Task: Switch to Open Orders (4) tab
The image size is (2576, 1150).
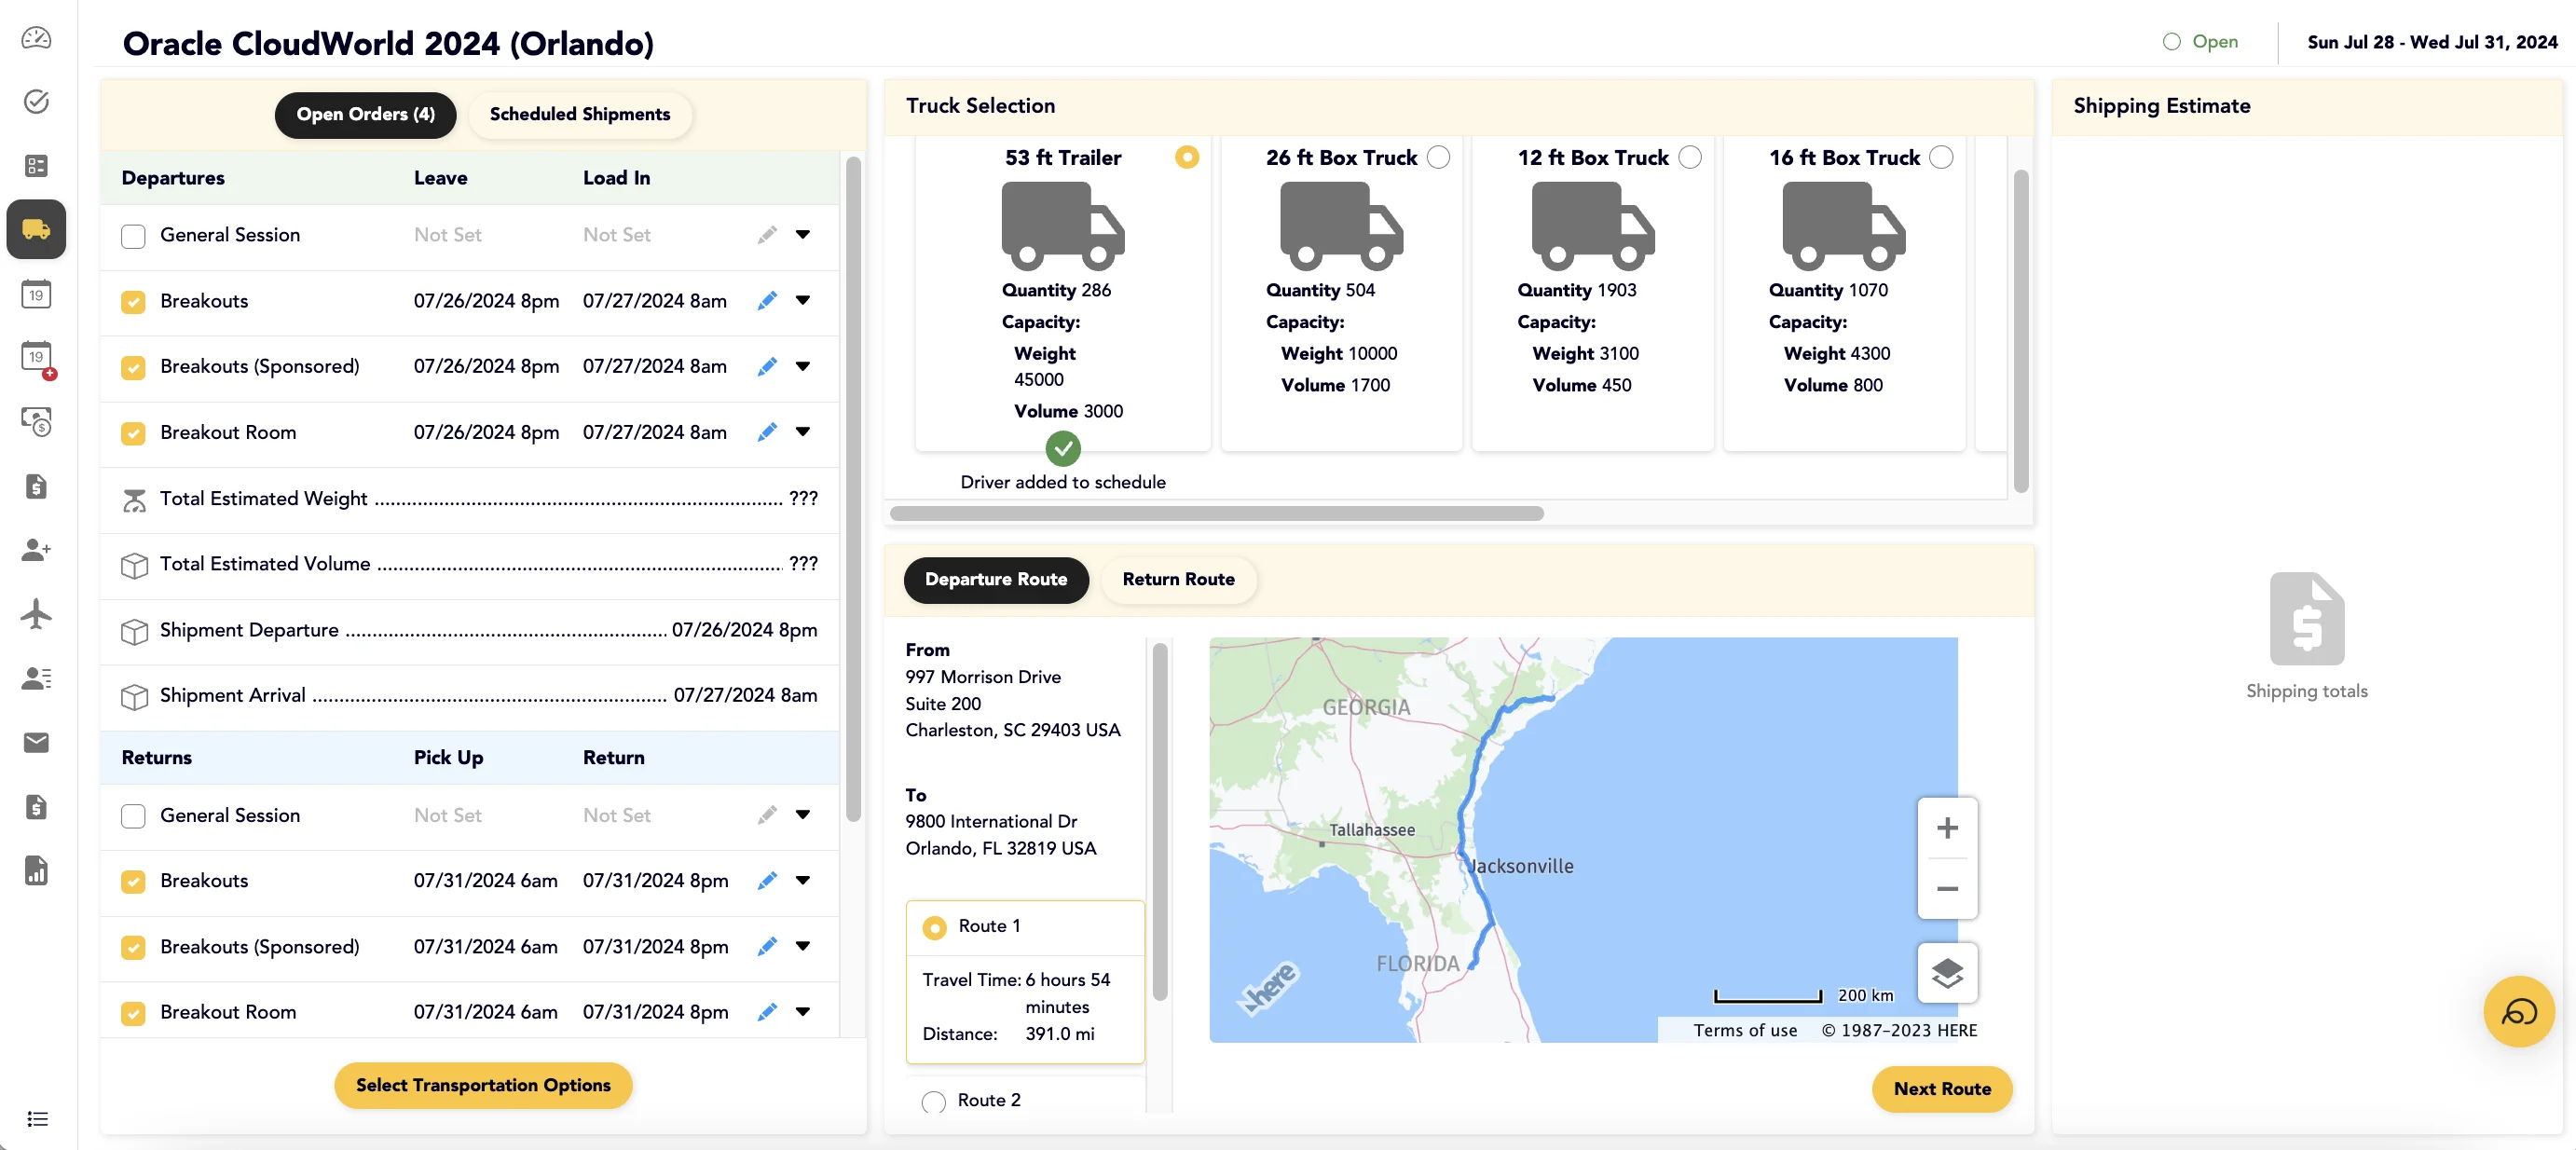Action: (365, 115)
